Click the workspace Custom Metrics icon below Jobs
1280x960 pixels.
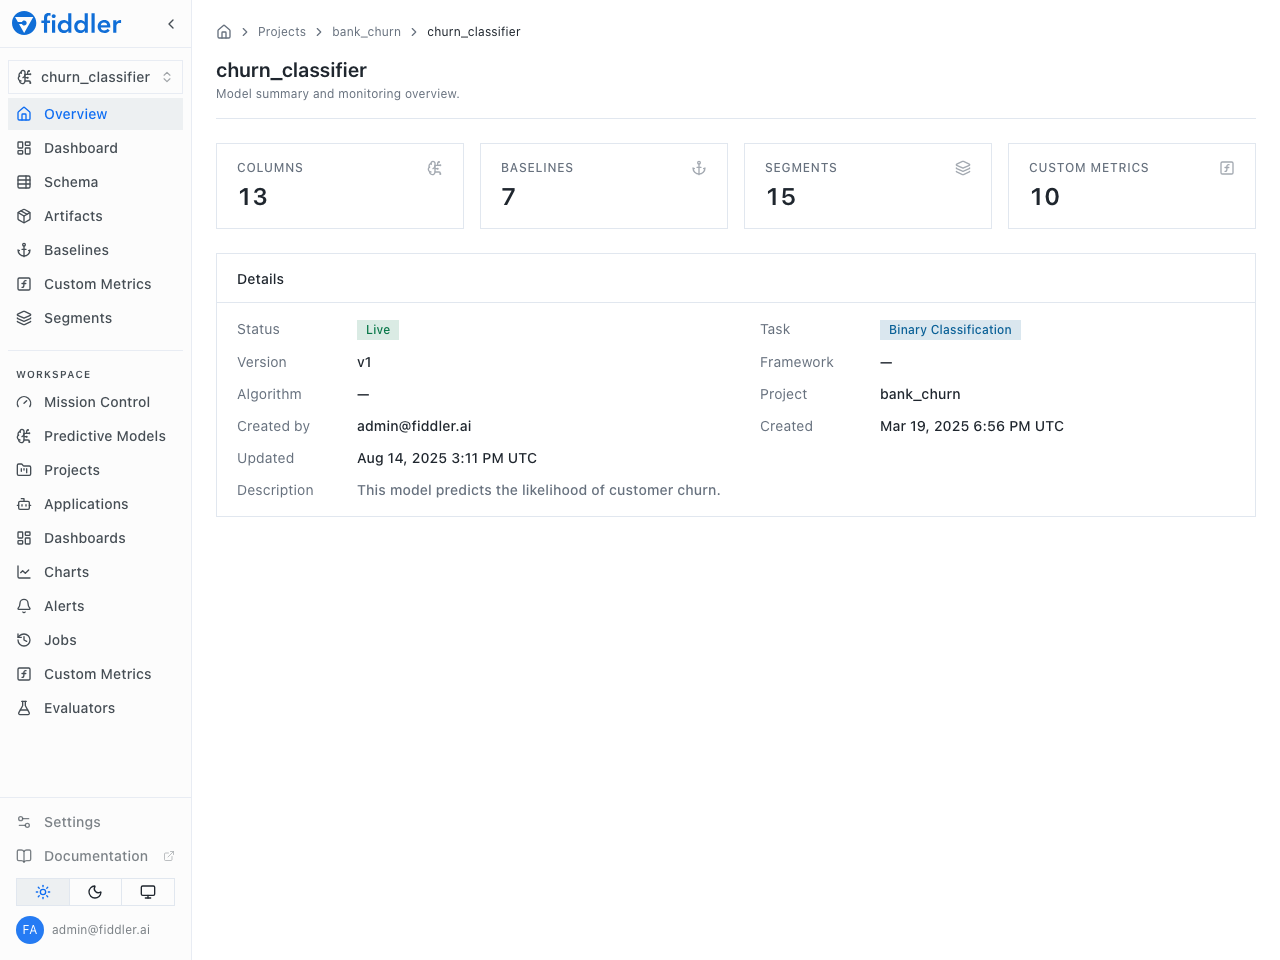24,674
